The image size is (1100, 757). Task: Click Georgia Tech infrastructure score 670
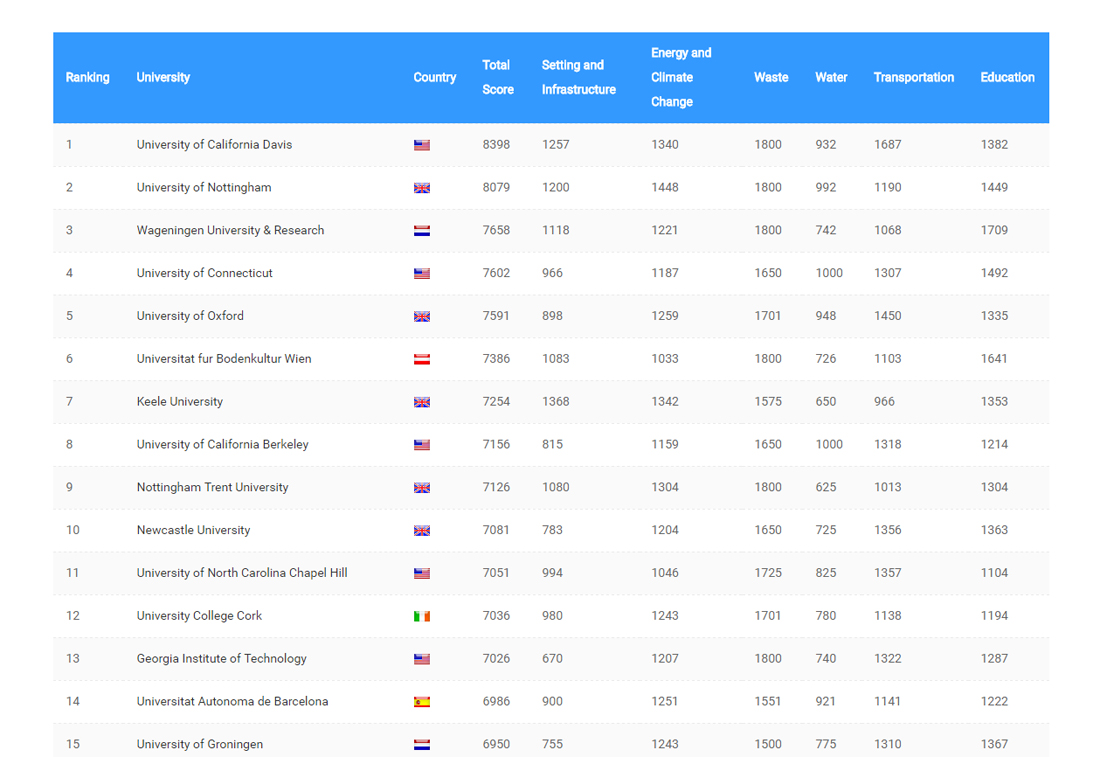pyautogui.click(x=552, y=658)
